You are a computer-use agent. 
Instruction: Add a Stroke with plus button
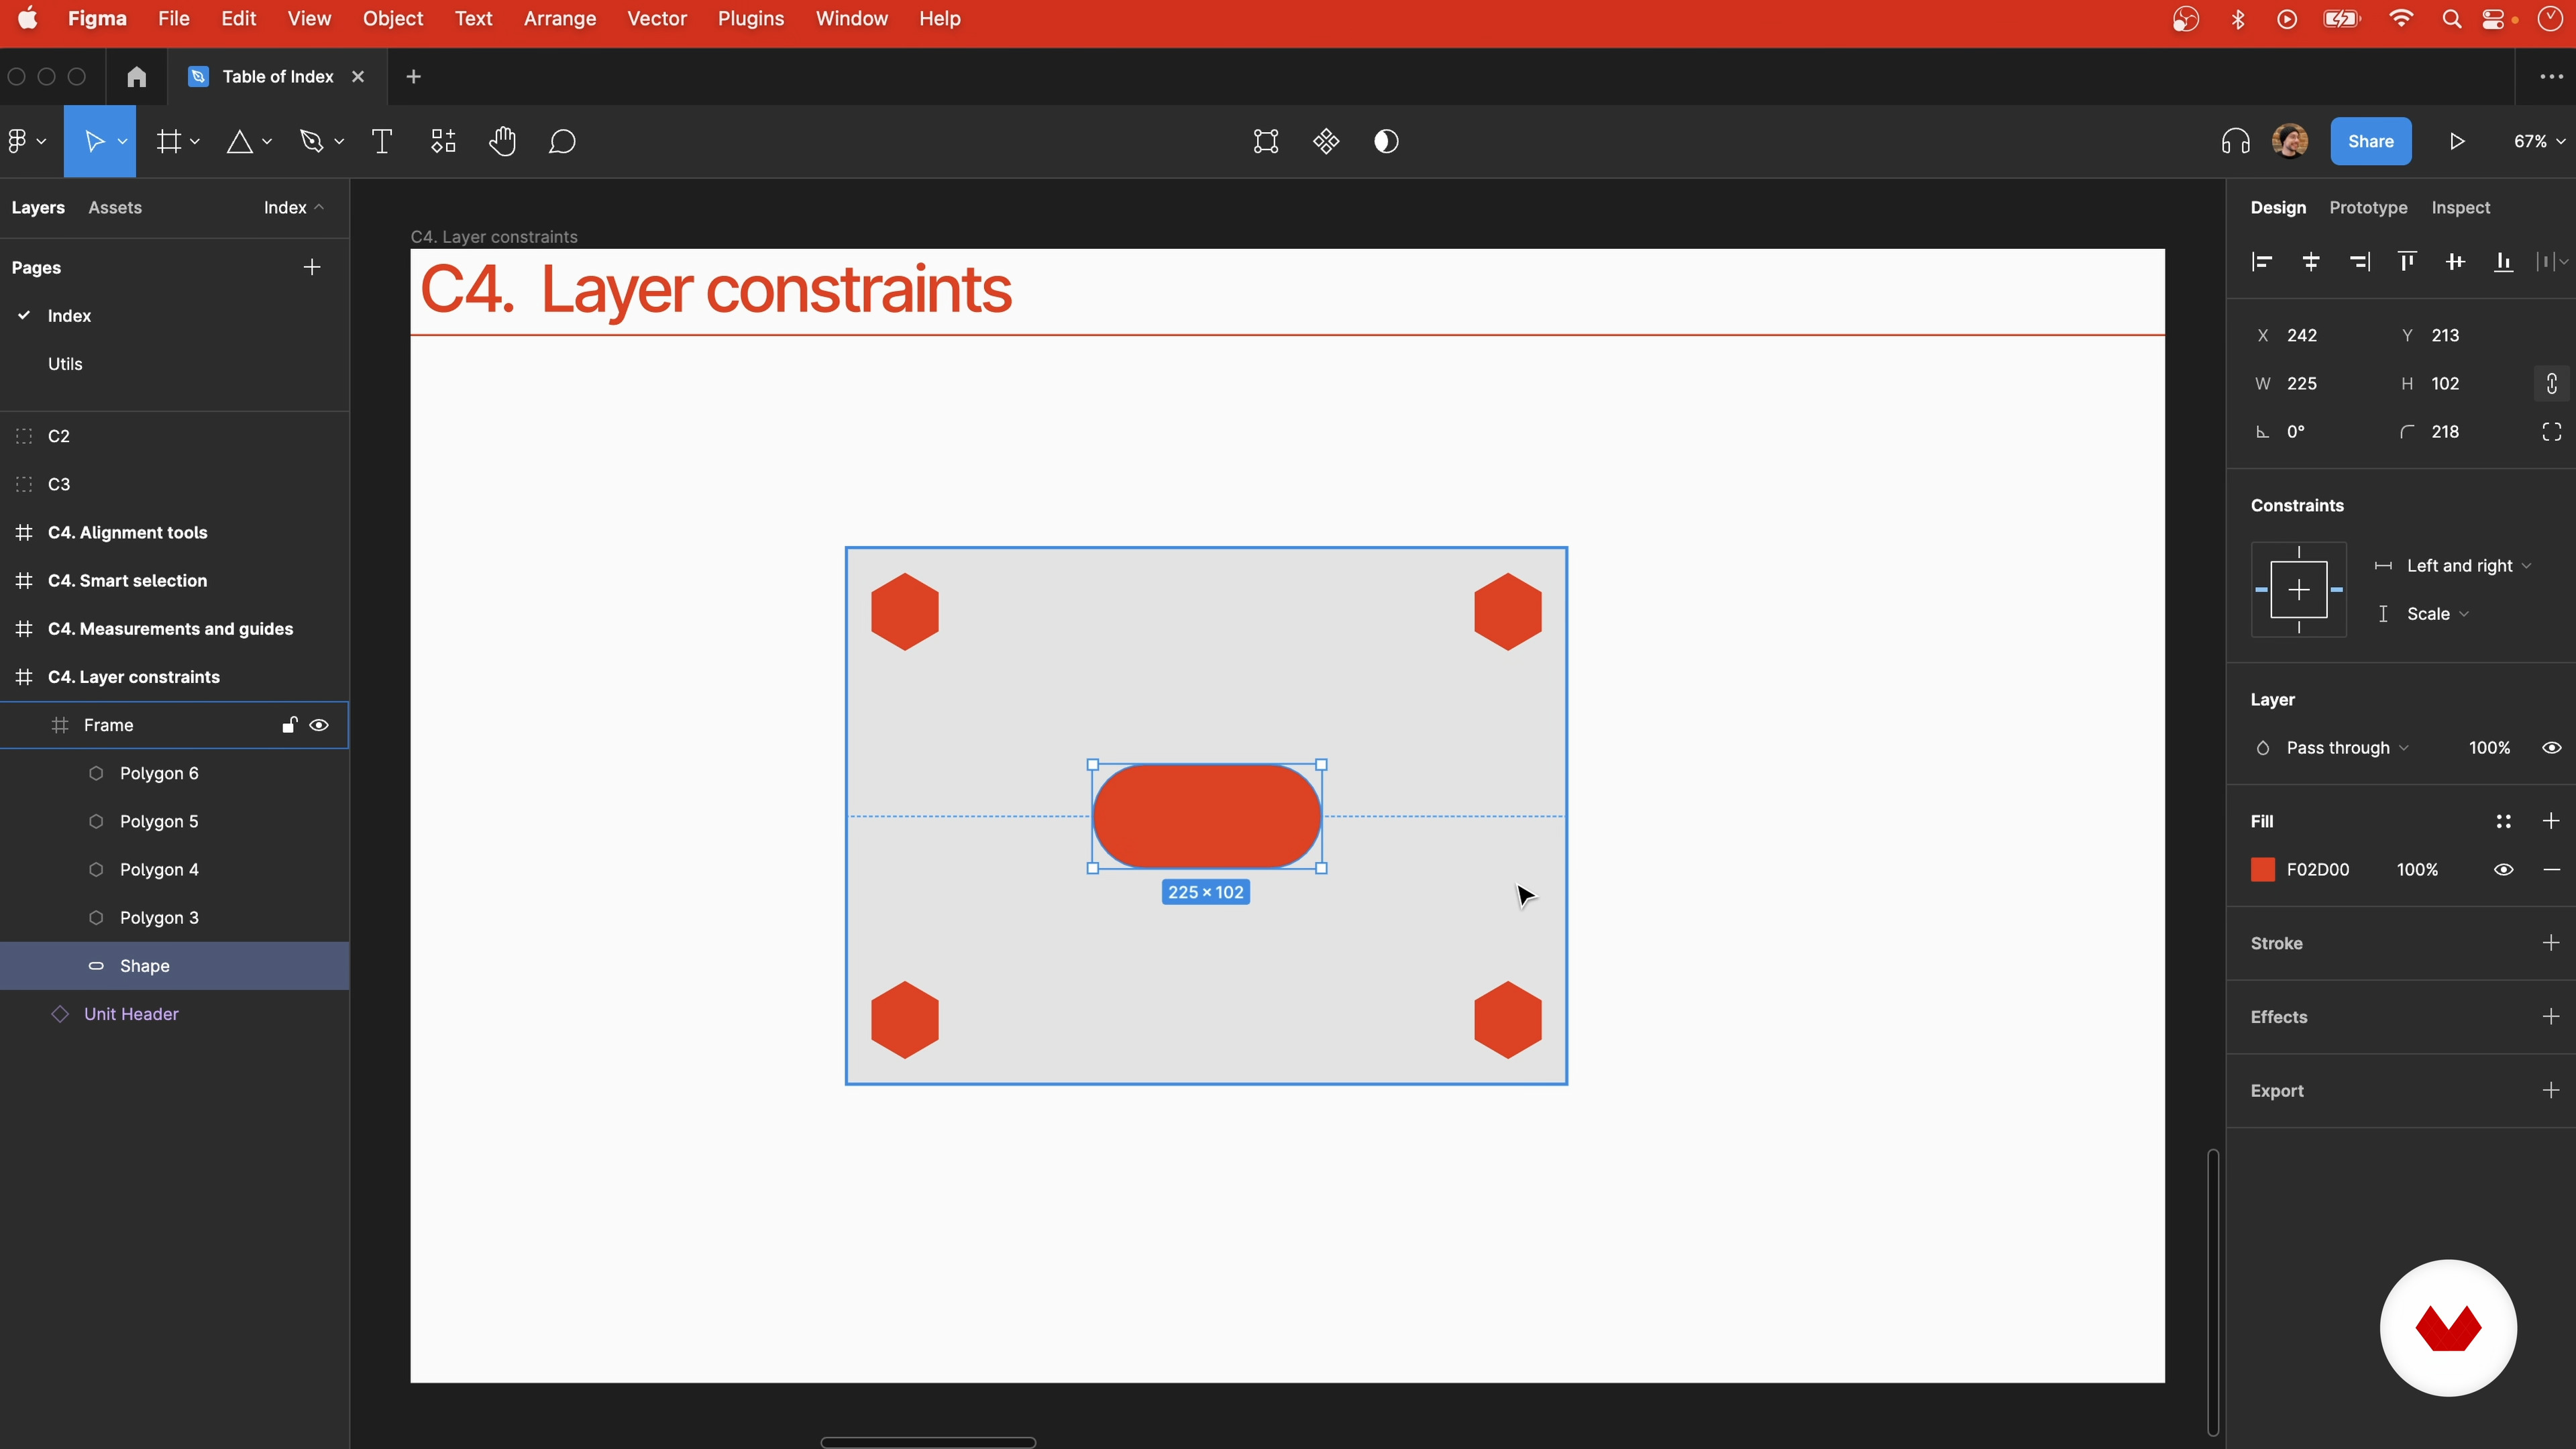2551,943
